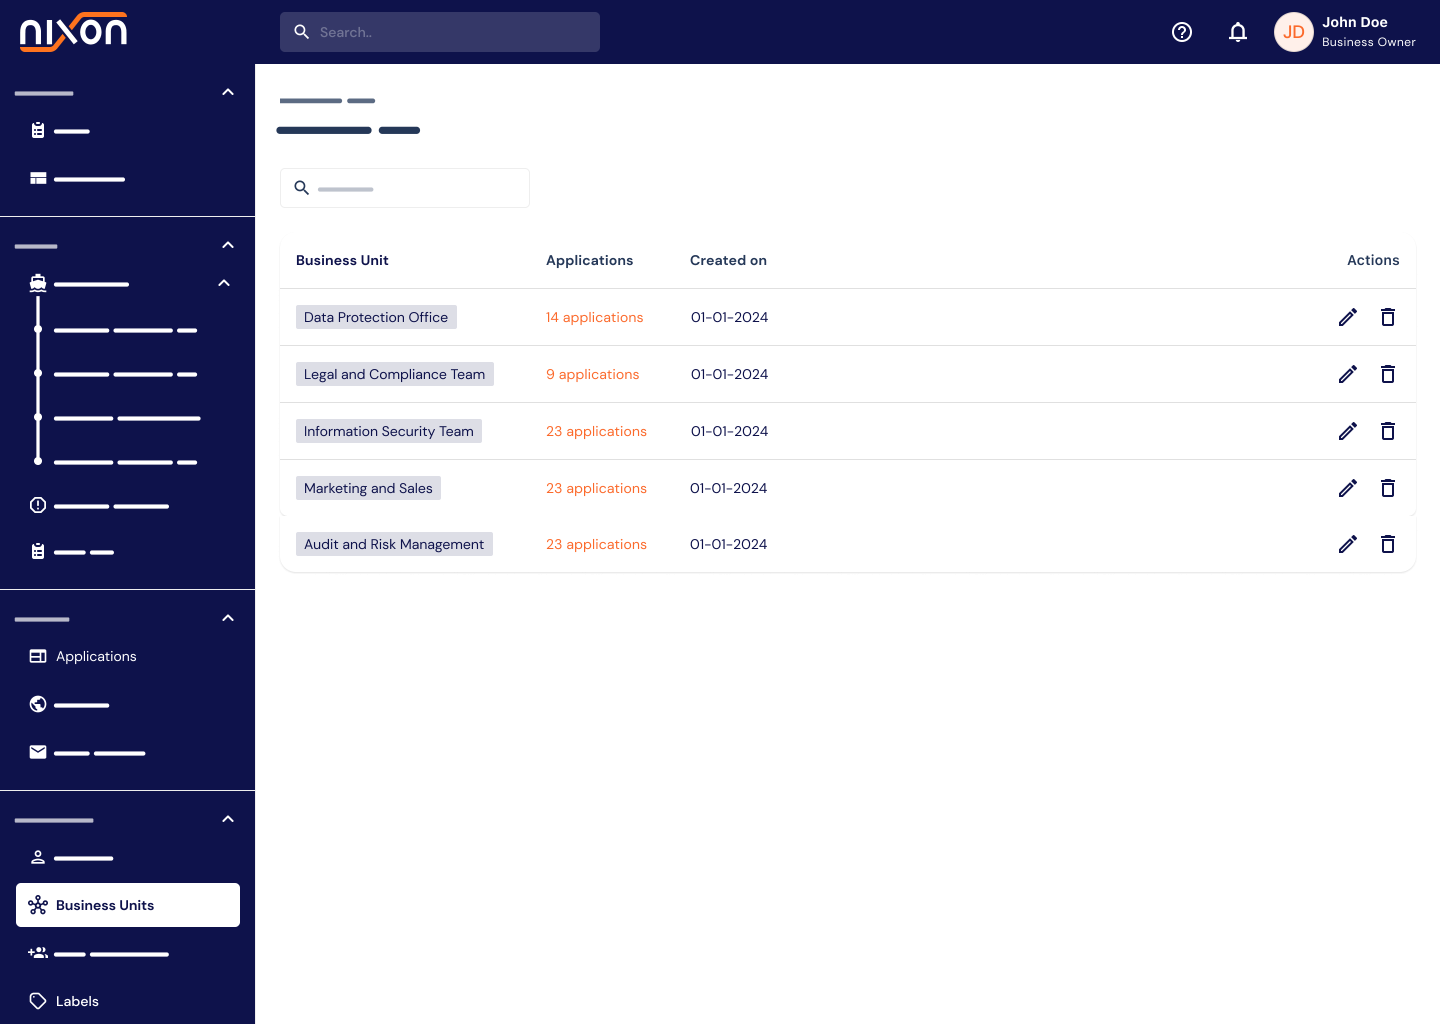Screen dimensions: 1440x1024
Task: Collapse the first sidebar section chevron
Action: pyautogui.click(x=228, y=92)
